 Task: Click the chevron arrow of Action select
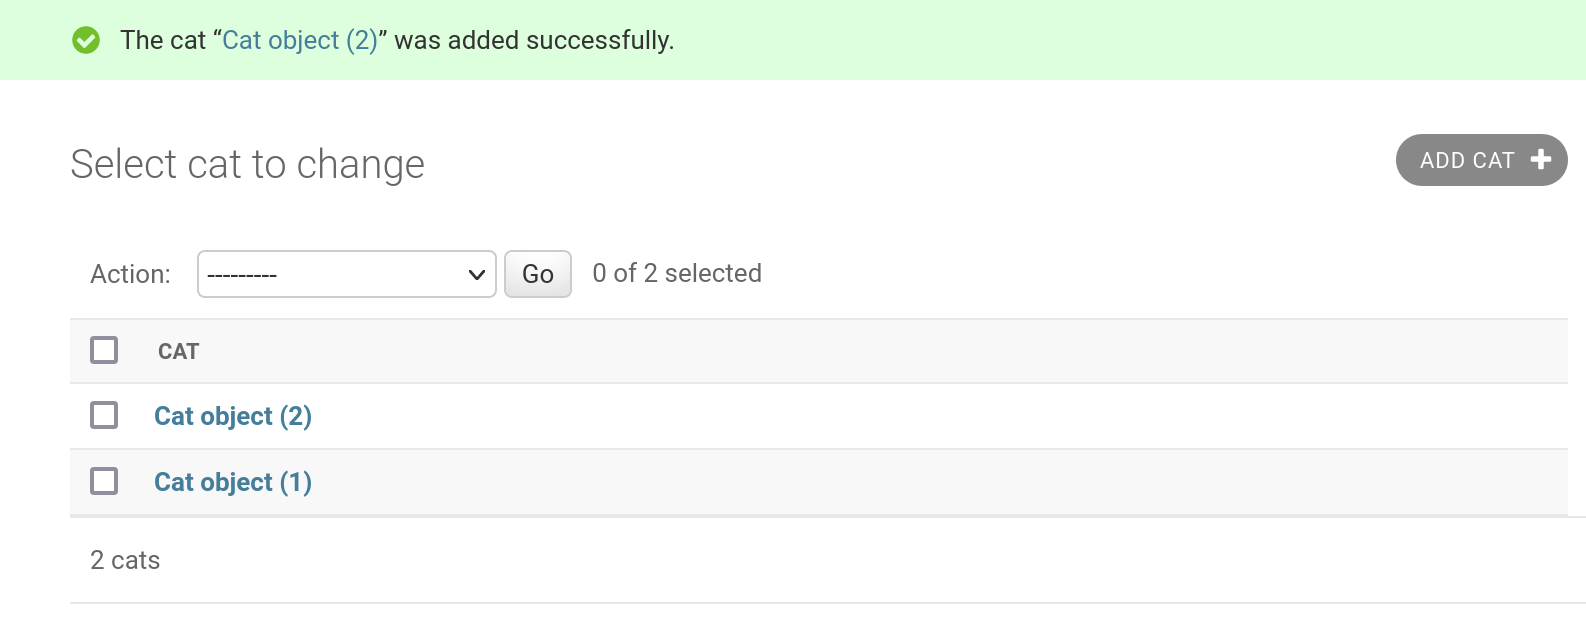477,274
